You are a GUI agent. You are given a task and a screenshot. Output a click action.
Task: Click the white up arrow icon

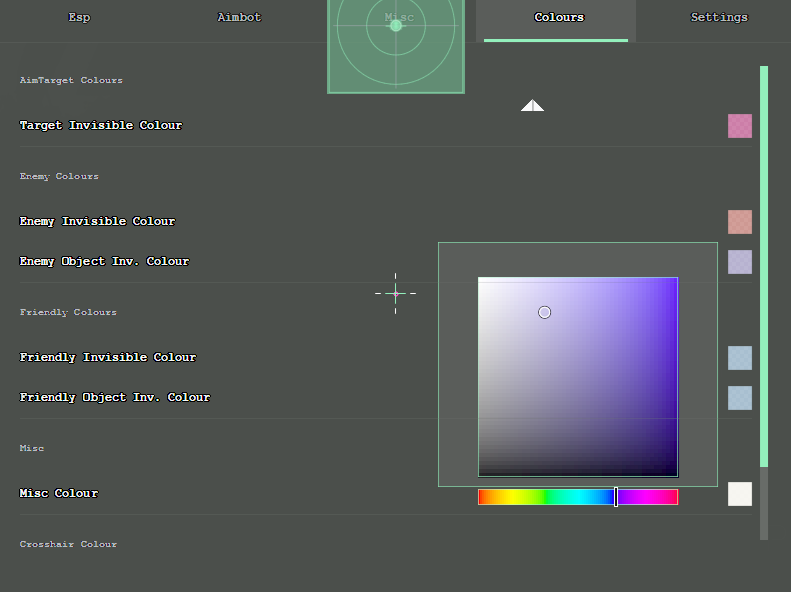pos(532,105)
